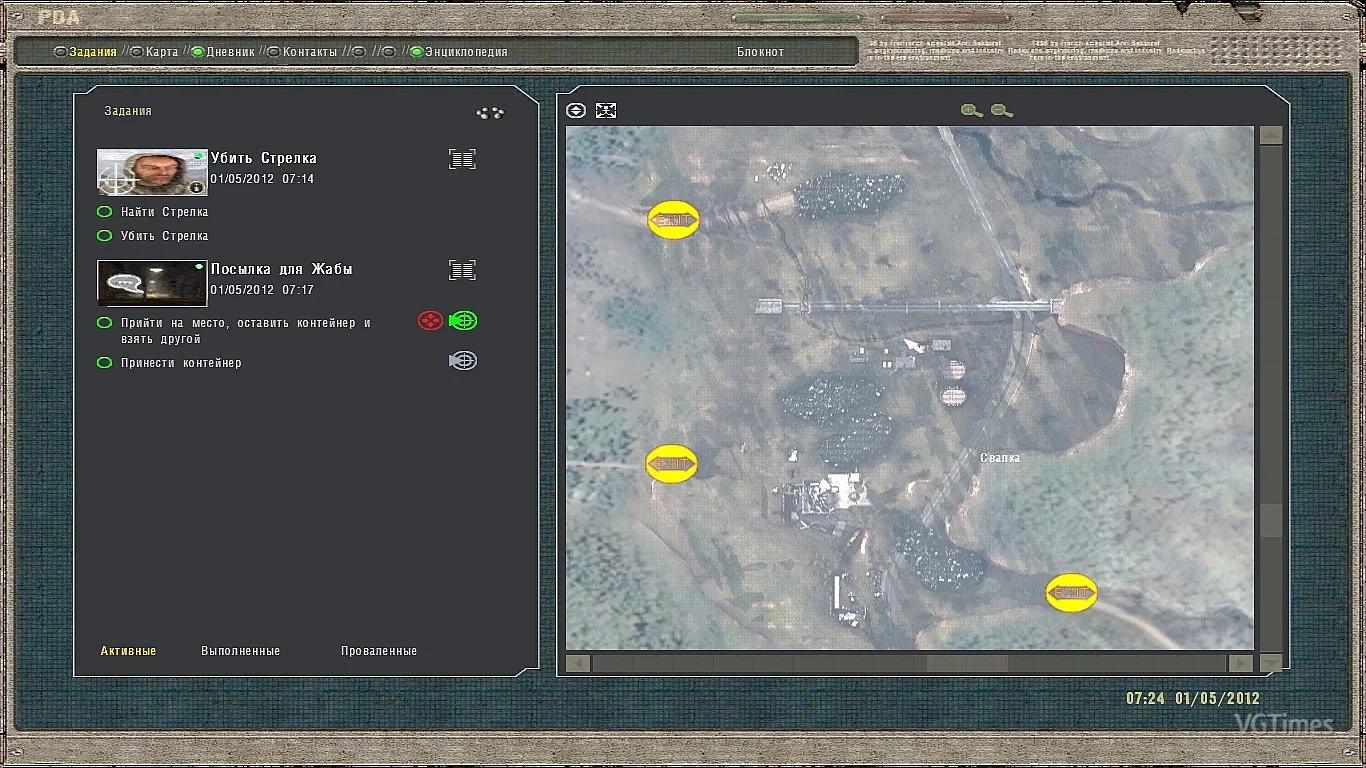Open the three-spheres icon in the Задания panel header
This screenshot has height=768, width=1366.
[x=490, y=113]
